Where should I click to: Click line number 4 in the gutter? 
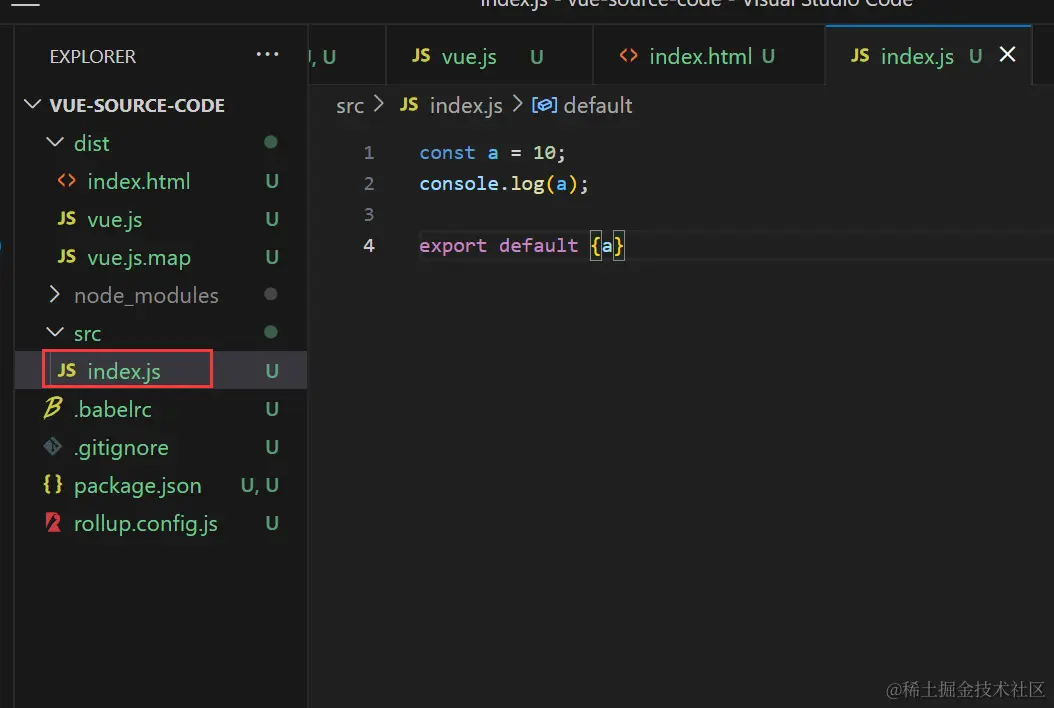click(x=368, y=246)
